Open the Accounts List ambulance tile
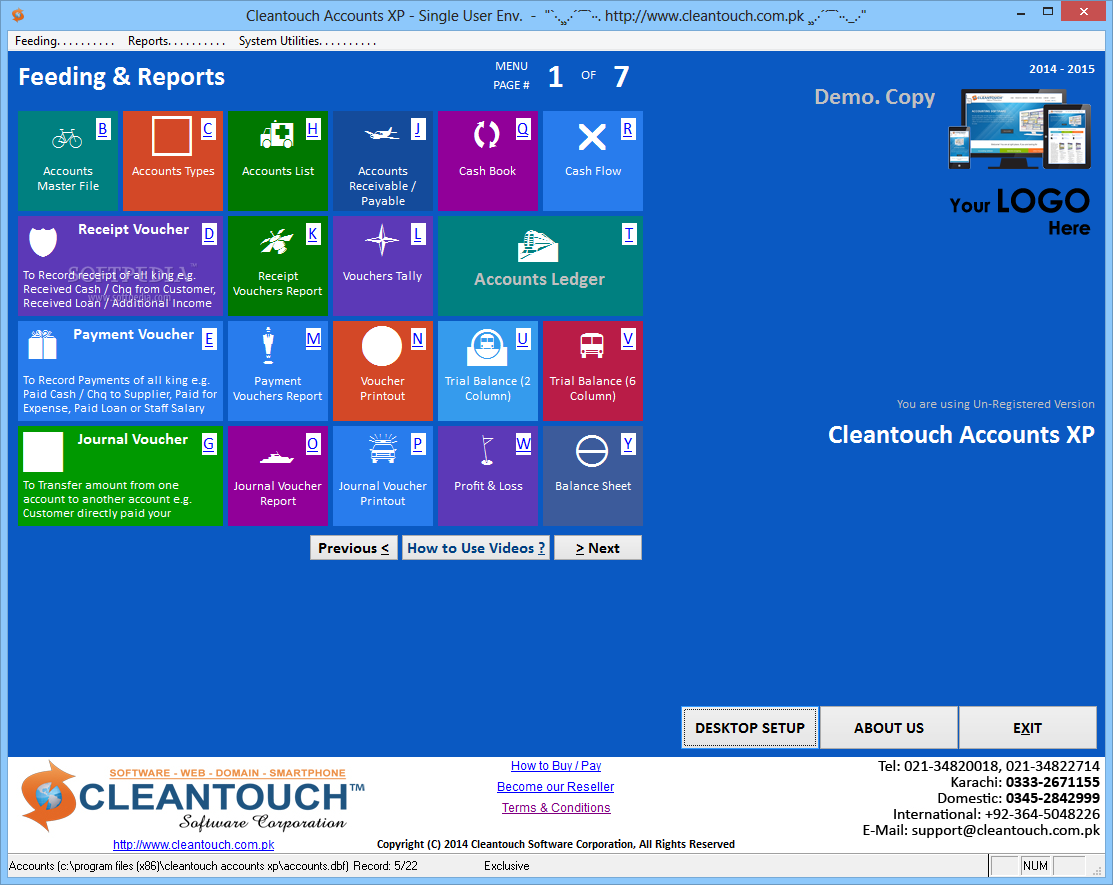1113x885 pixels. (x=278, y=160)
